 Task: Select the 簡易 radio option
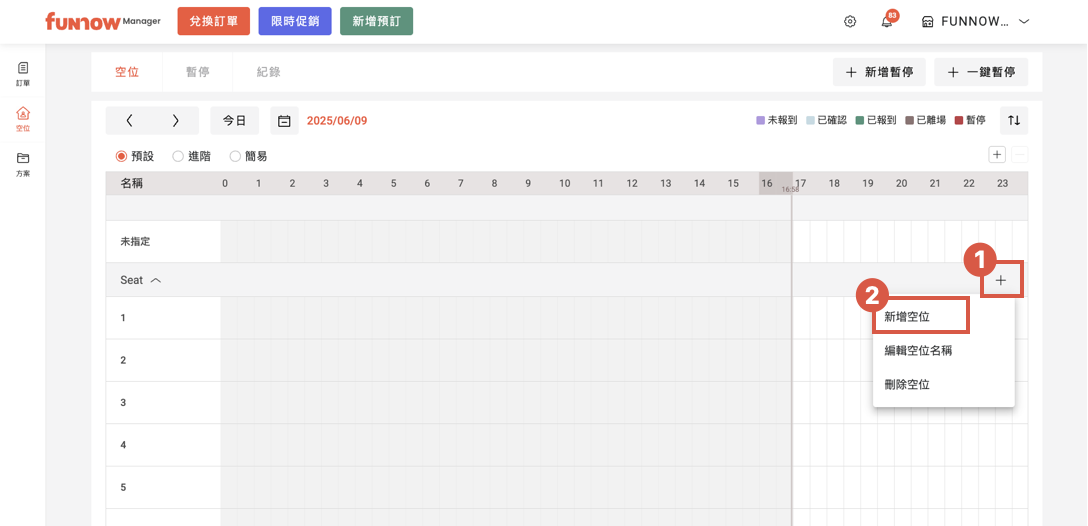tap(236, 156)
